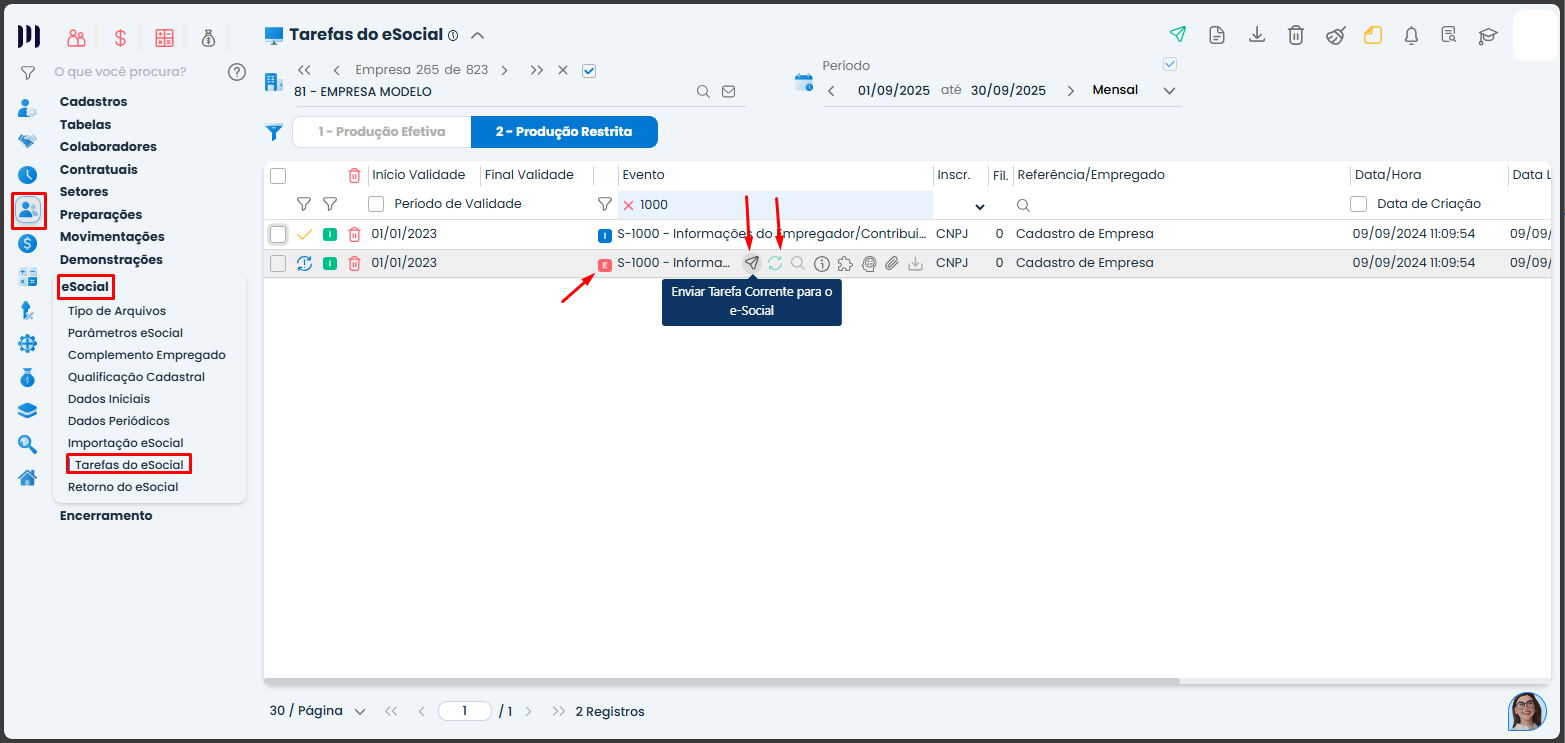Click the green refresh icon in second row
The image size is (1565, 743).
pos(775,263)
